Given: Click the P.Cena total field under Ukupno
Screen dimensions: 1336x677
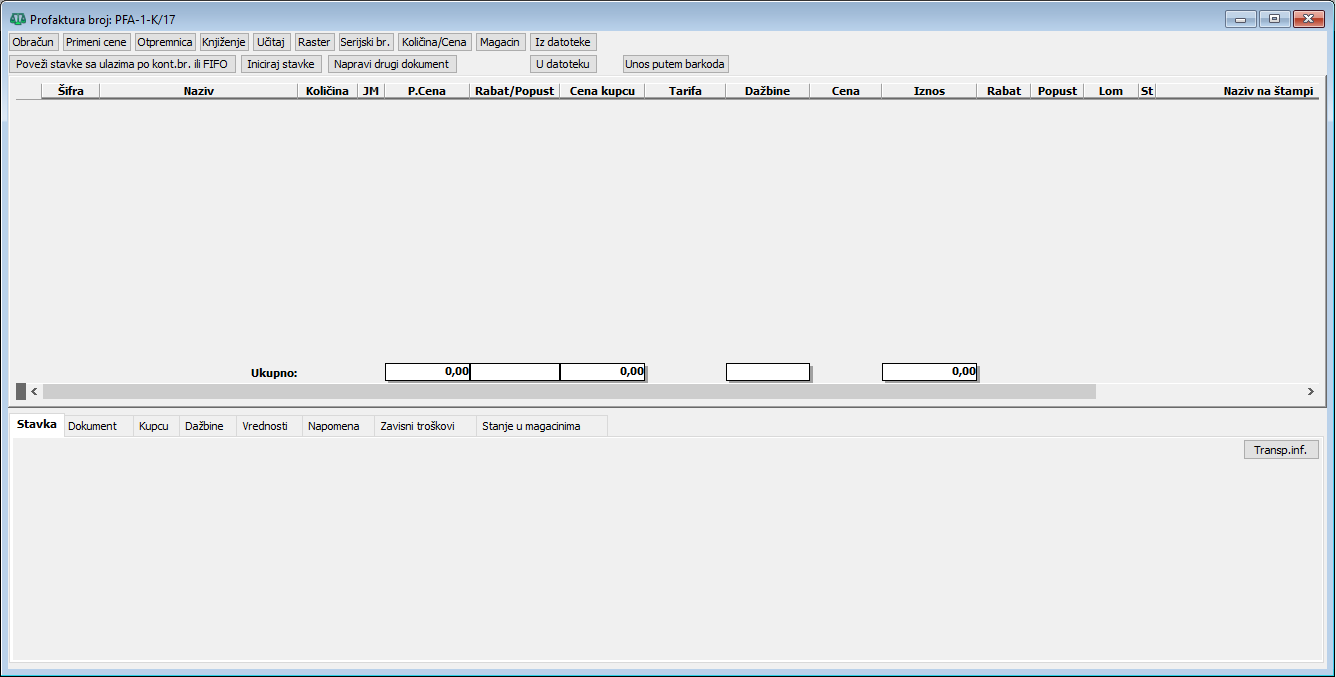Looking at the screenshot, I should coord(427,372).
